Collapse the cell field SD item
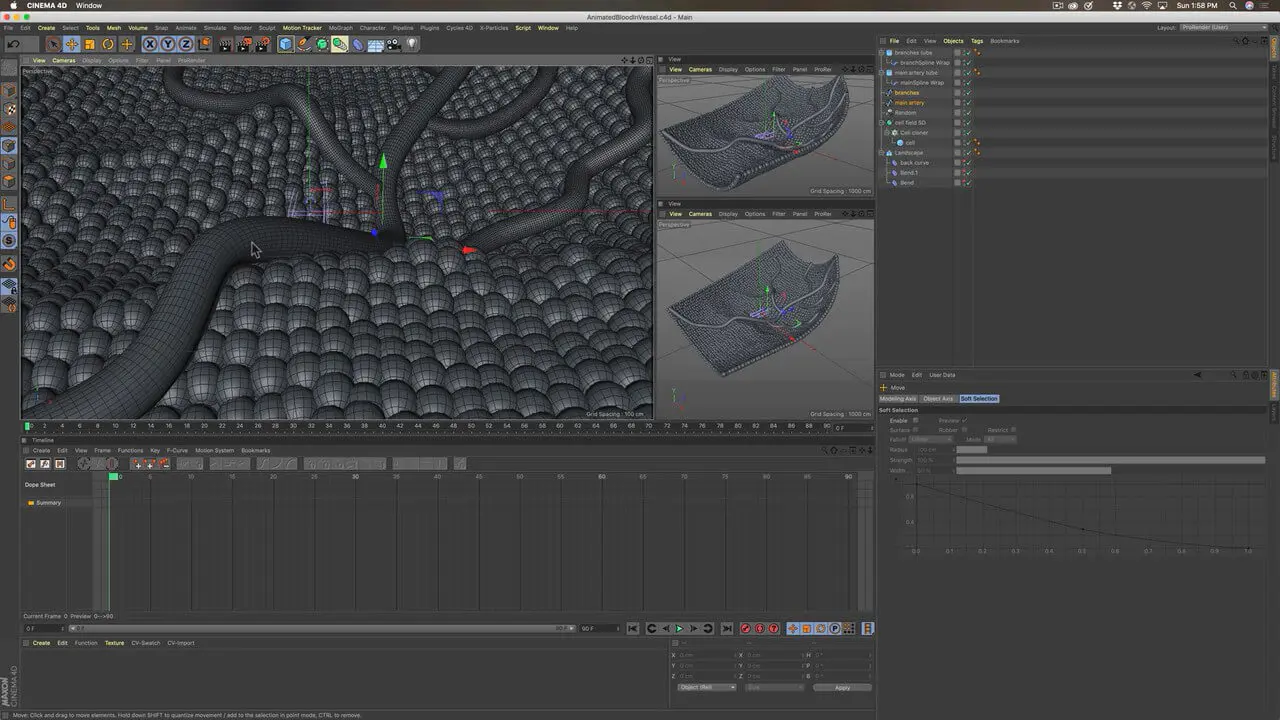Viewport: 1280px width, 720px height. point(881,123)
